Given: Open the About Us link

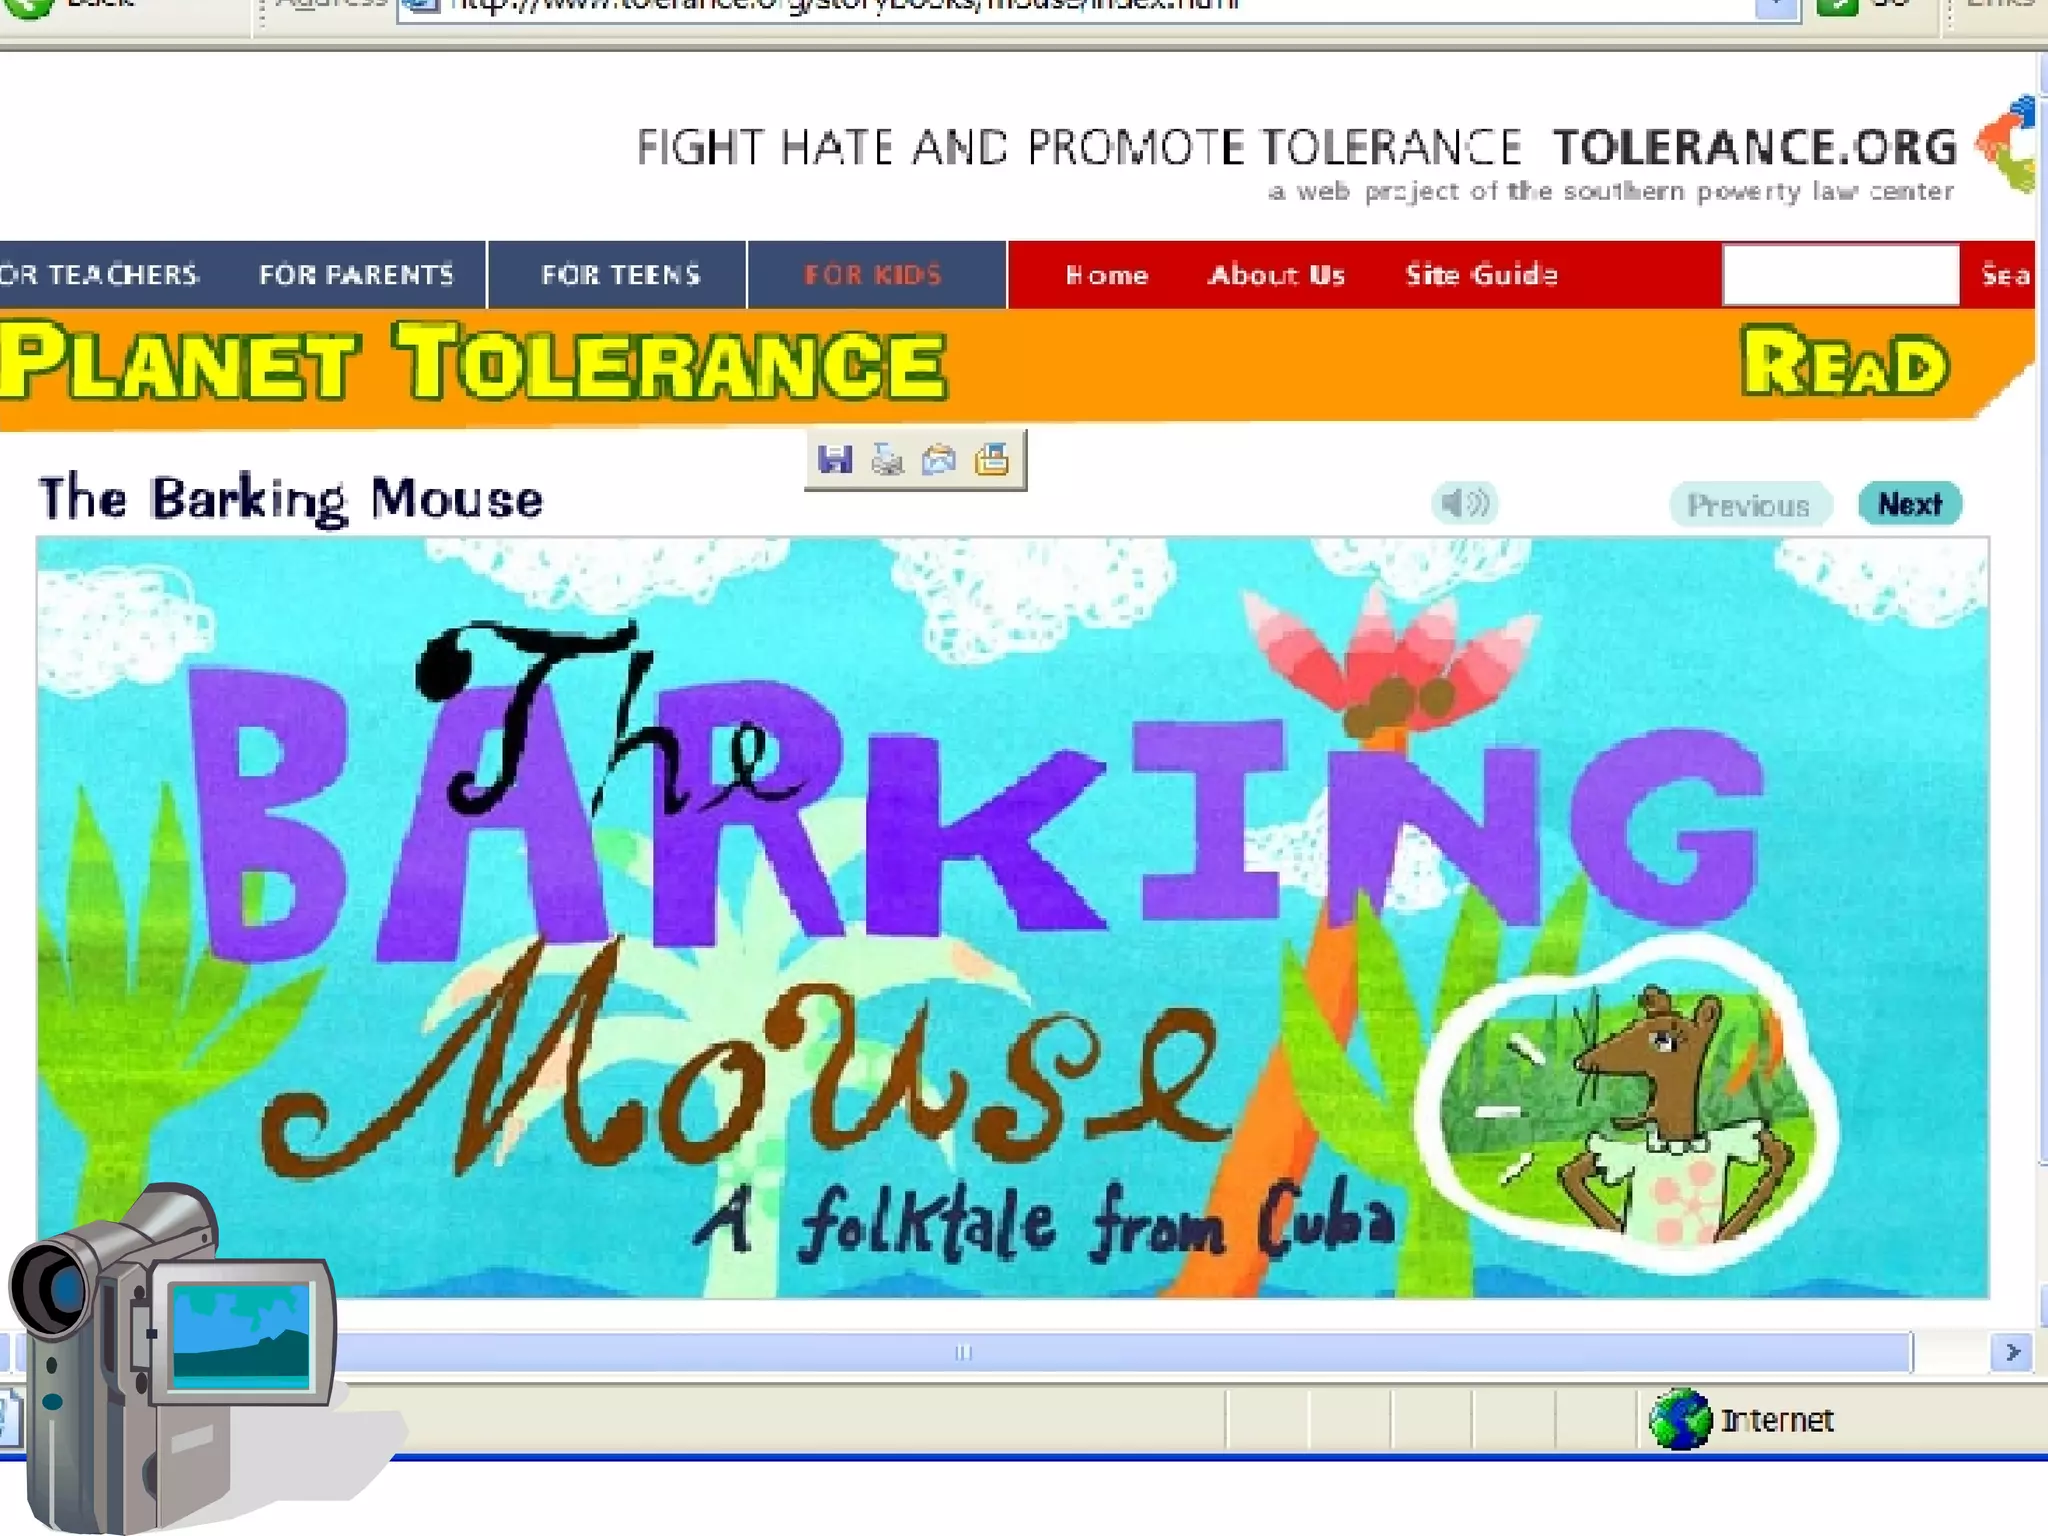Looking at the screenshot, I should (x=1276, y=275).
